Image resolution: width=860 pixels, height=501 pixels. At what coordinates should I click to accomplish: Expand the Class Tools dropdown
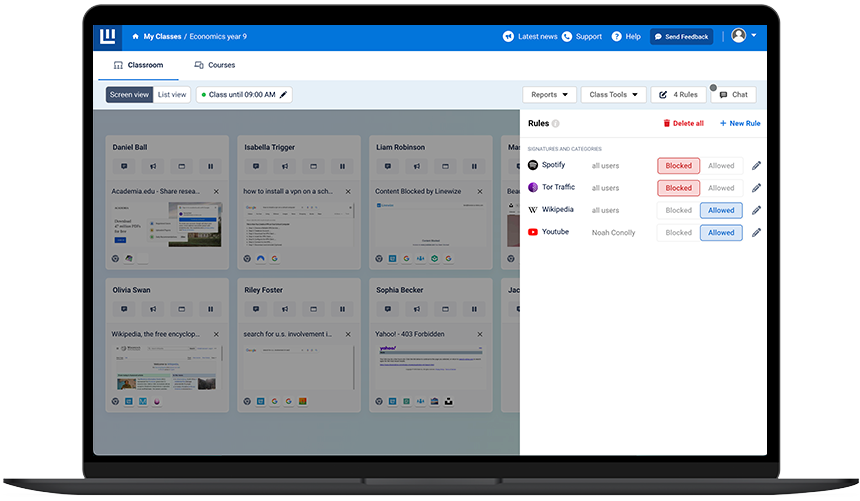click(612, 95)
